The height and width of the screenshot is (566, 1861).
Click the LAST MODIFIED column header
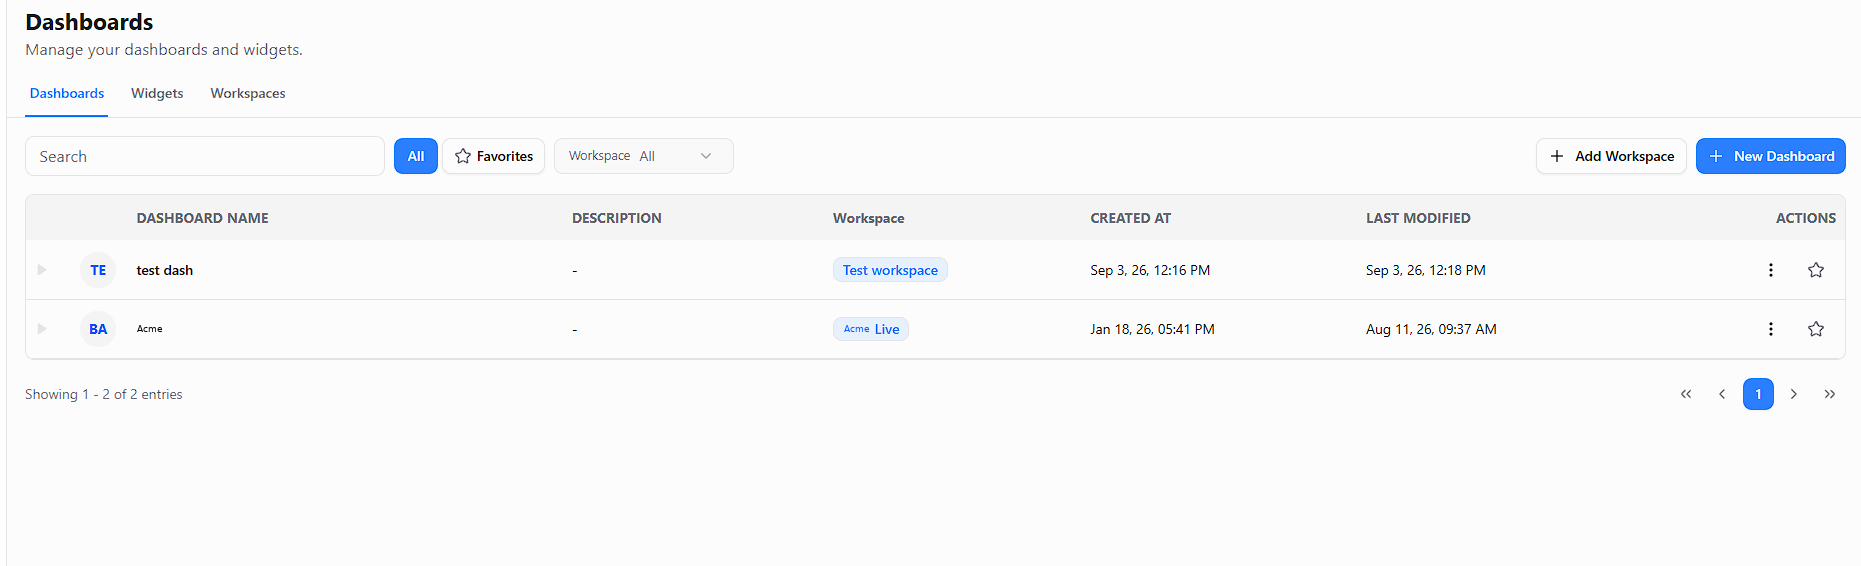click(x=1418, y=218)
